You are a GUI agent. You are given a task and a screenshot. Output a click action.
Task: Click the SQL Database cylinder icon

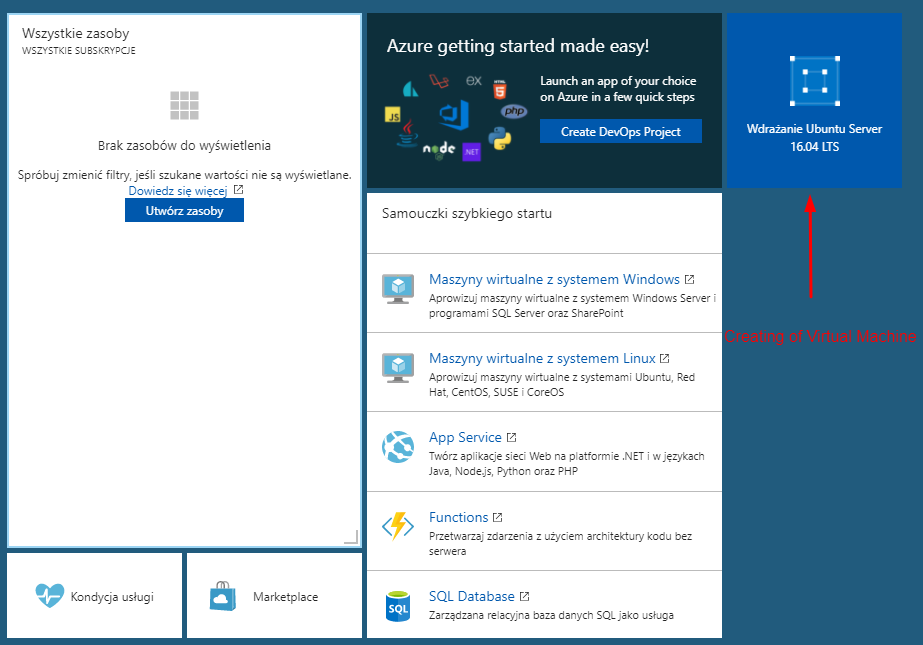click(398, 606)
